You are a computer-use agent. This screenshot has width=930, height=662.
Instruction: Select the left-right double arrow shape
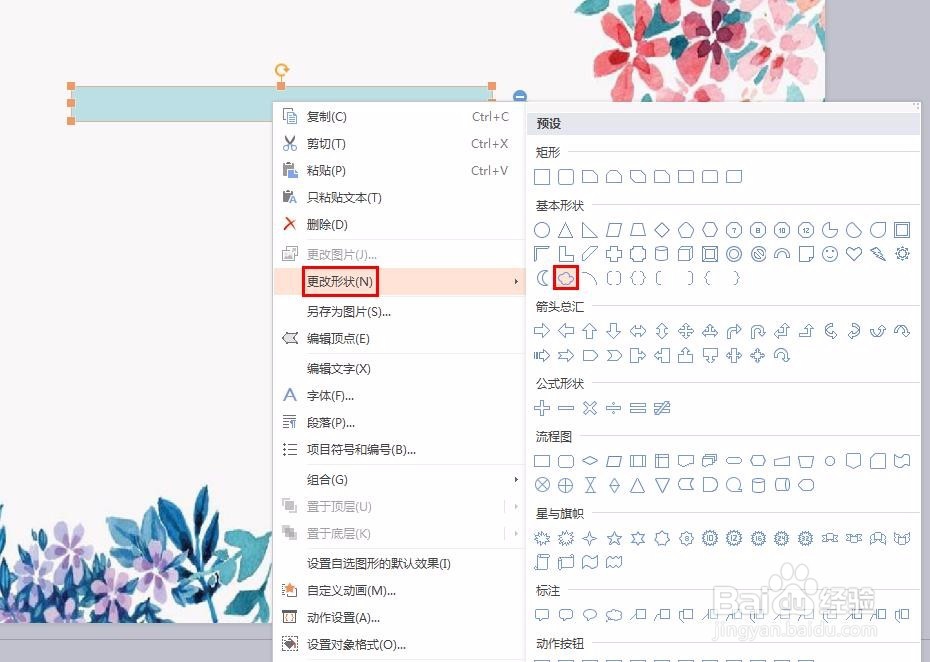638,331
